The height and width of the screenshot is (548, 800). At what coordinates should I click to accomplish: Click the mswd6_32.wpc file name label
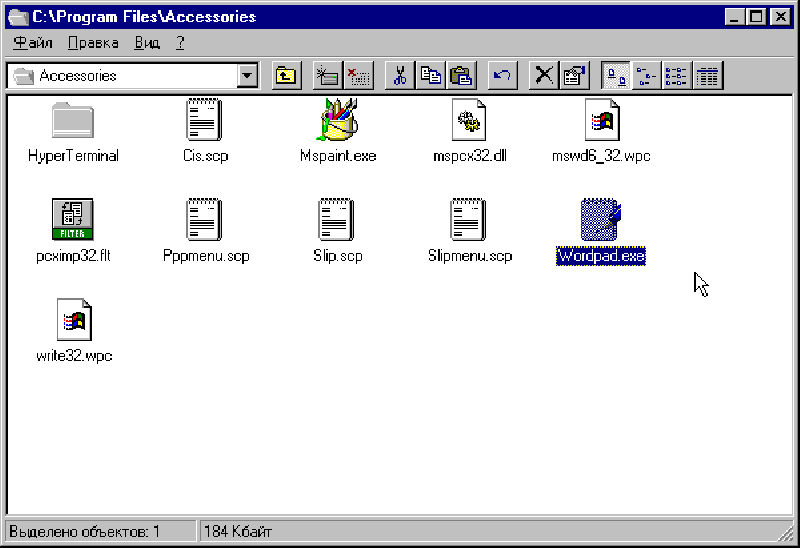coord(601,156)
